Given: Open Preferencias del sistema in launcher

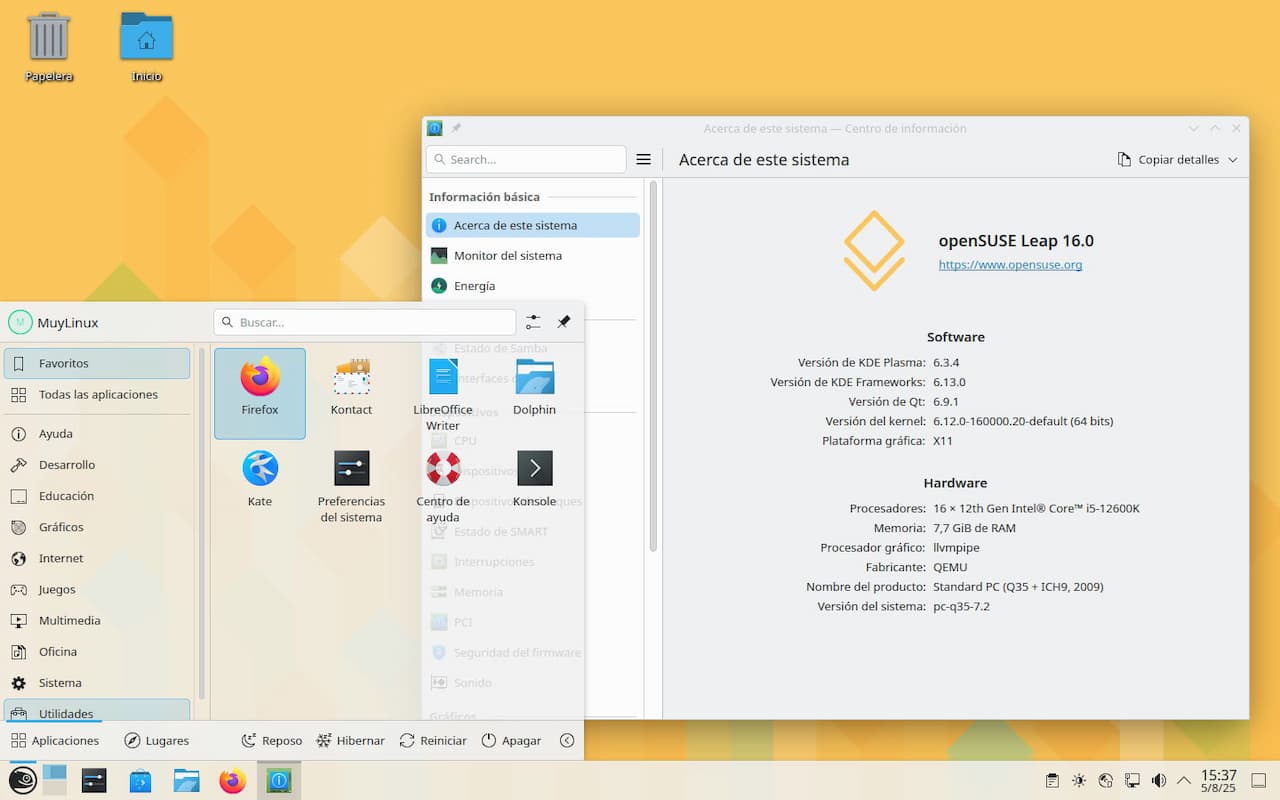Looking at the screenshot, I should [351, 469].
